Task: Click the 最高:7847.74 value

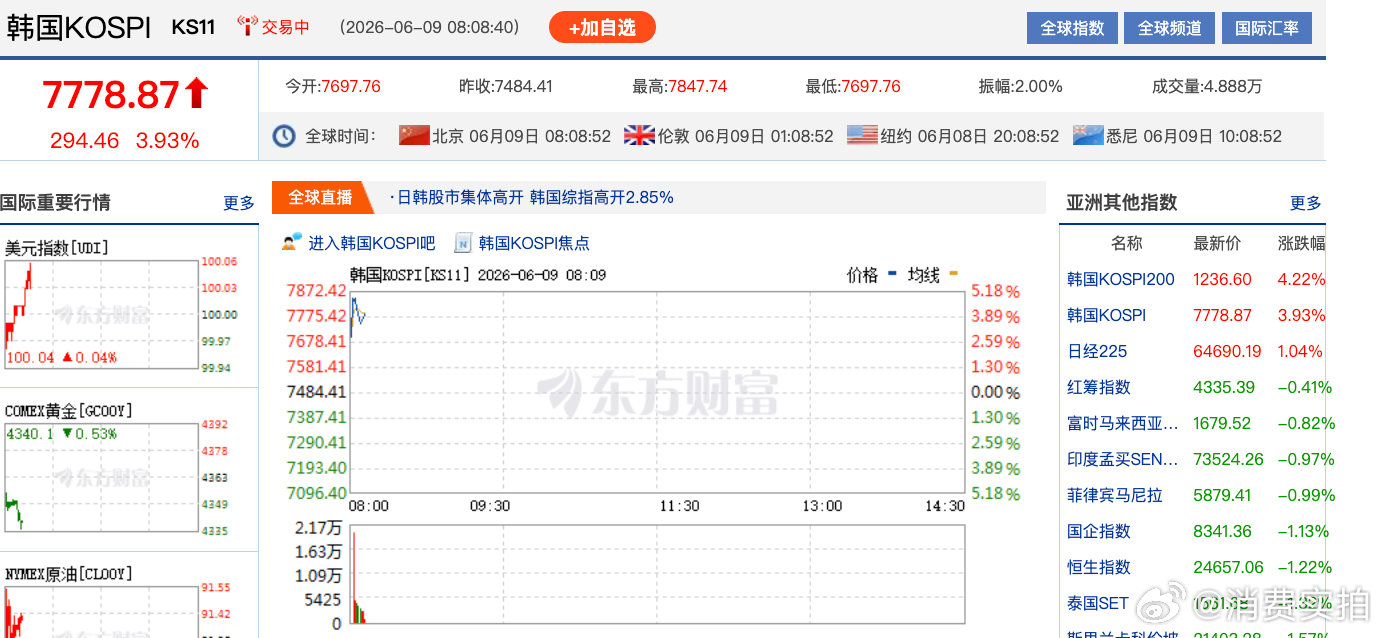Action: coord(680,86)
